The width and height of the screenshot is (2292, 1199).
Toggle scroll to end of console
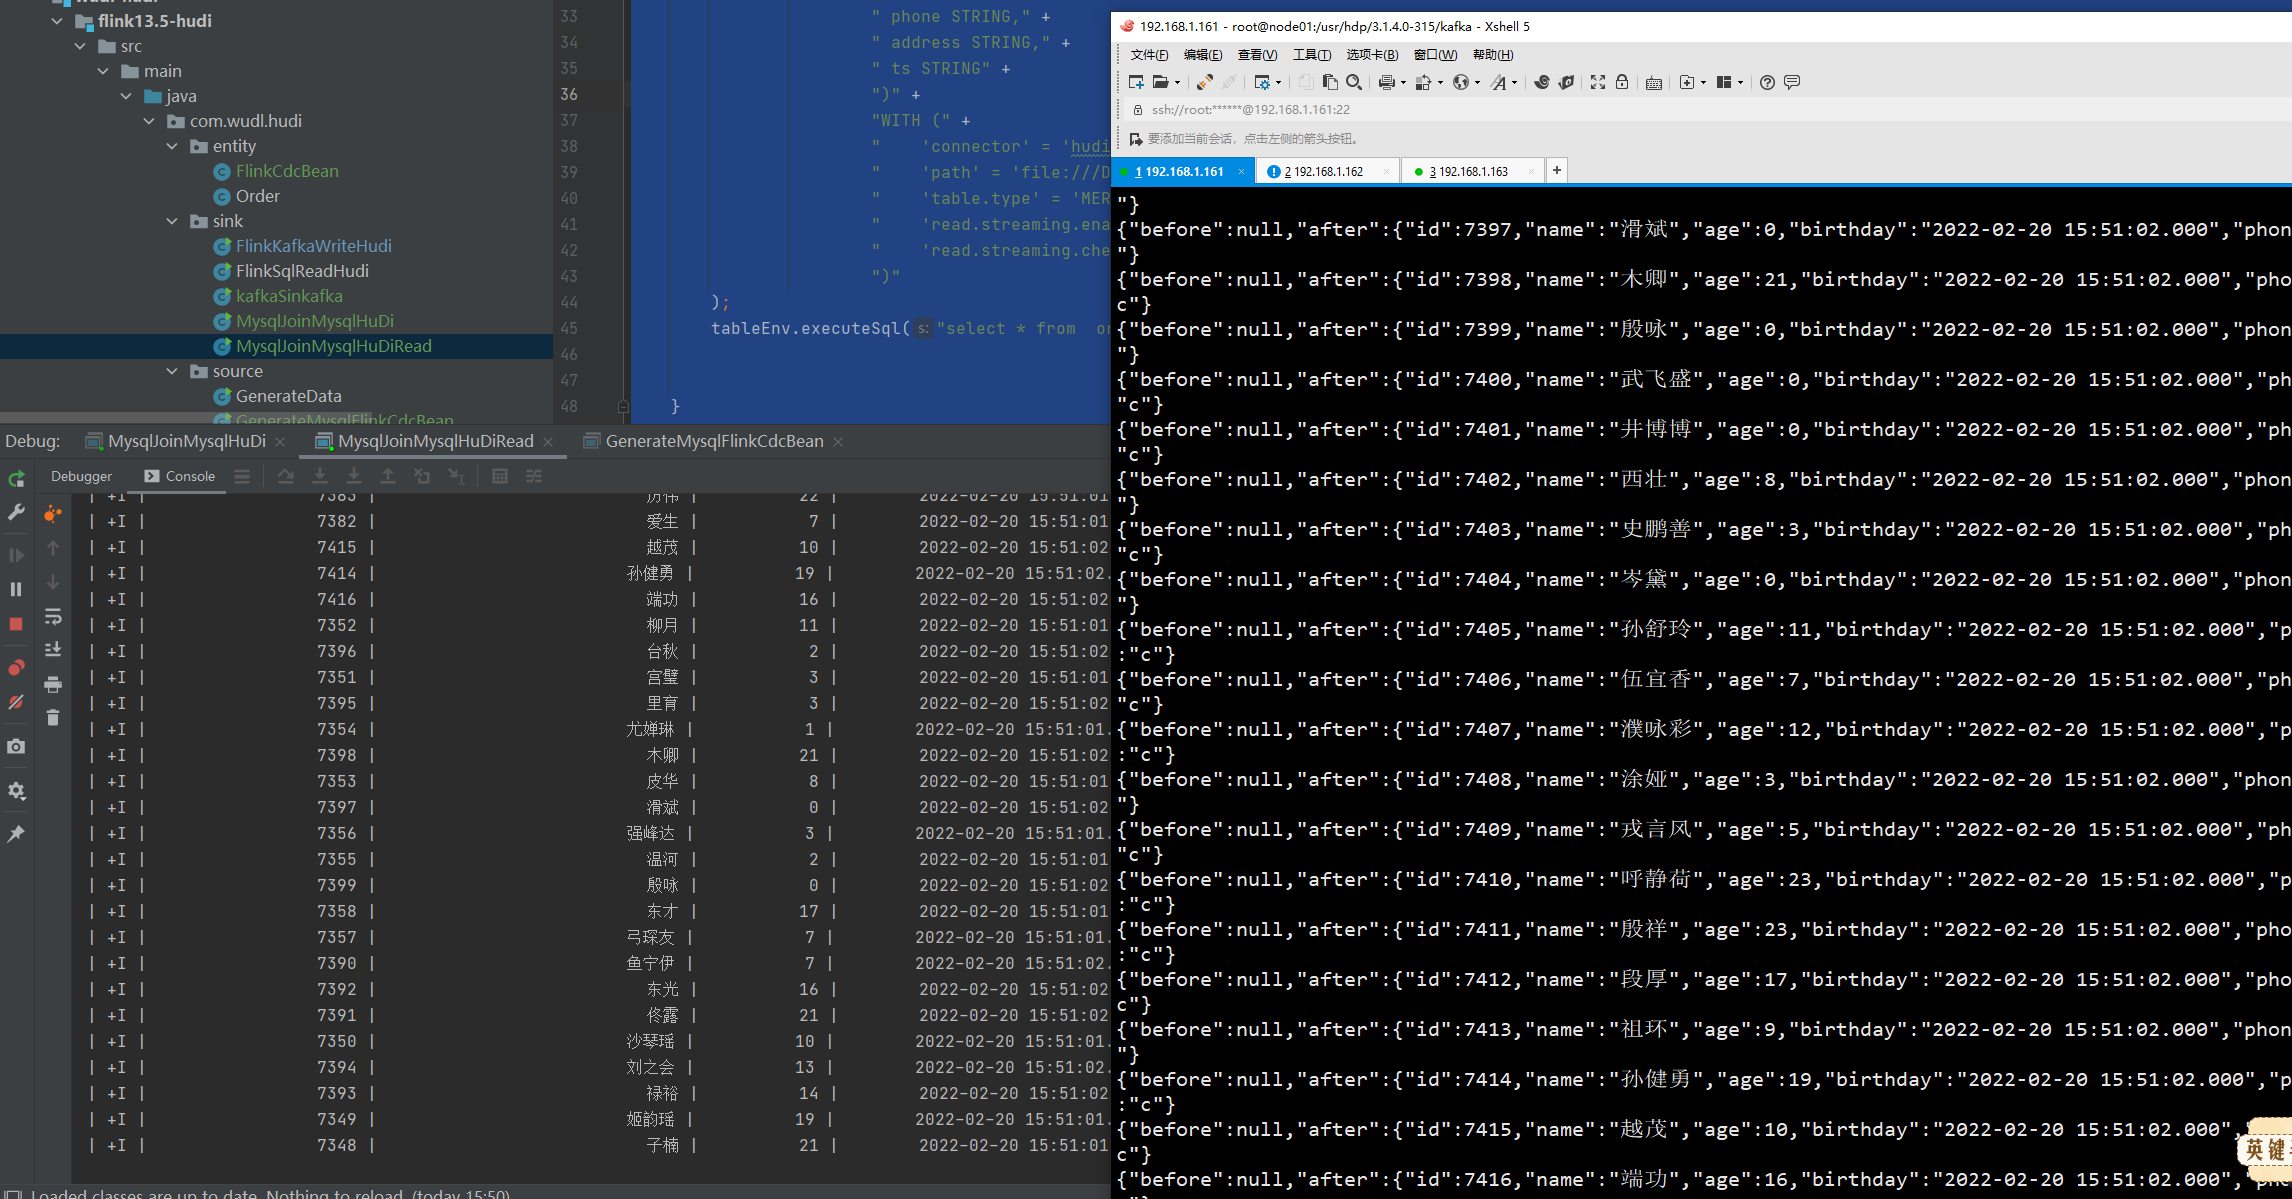pos(53,649)
